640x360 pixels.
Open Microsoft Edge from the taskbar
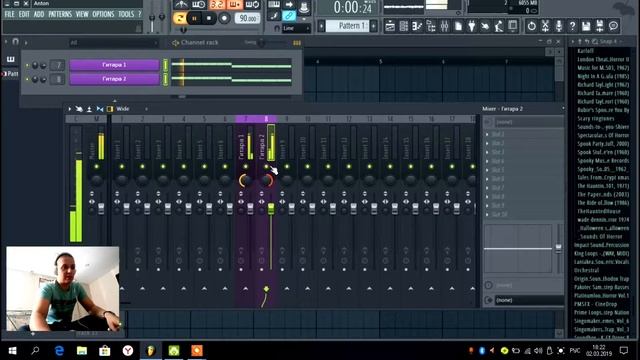pyautogui.click(x=59, y=351)
